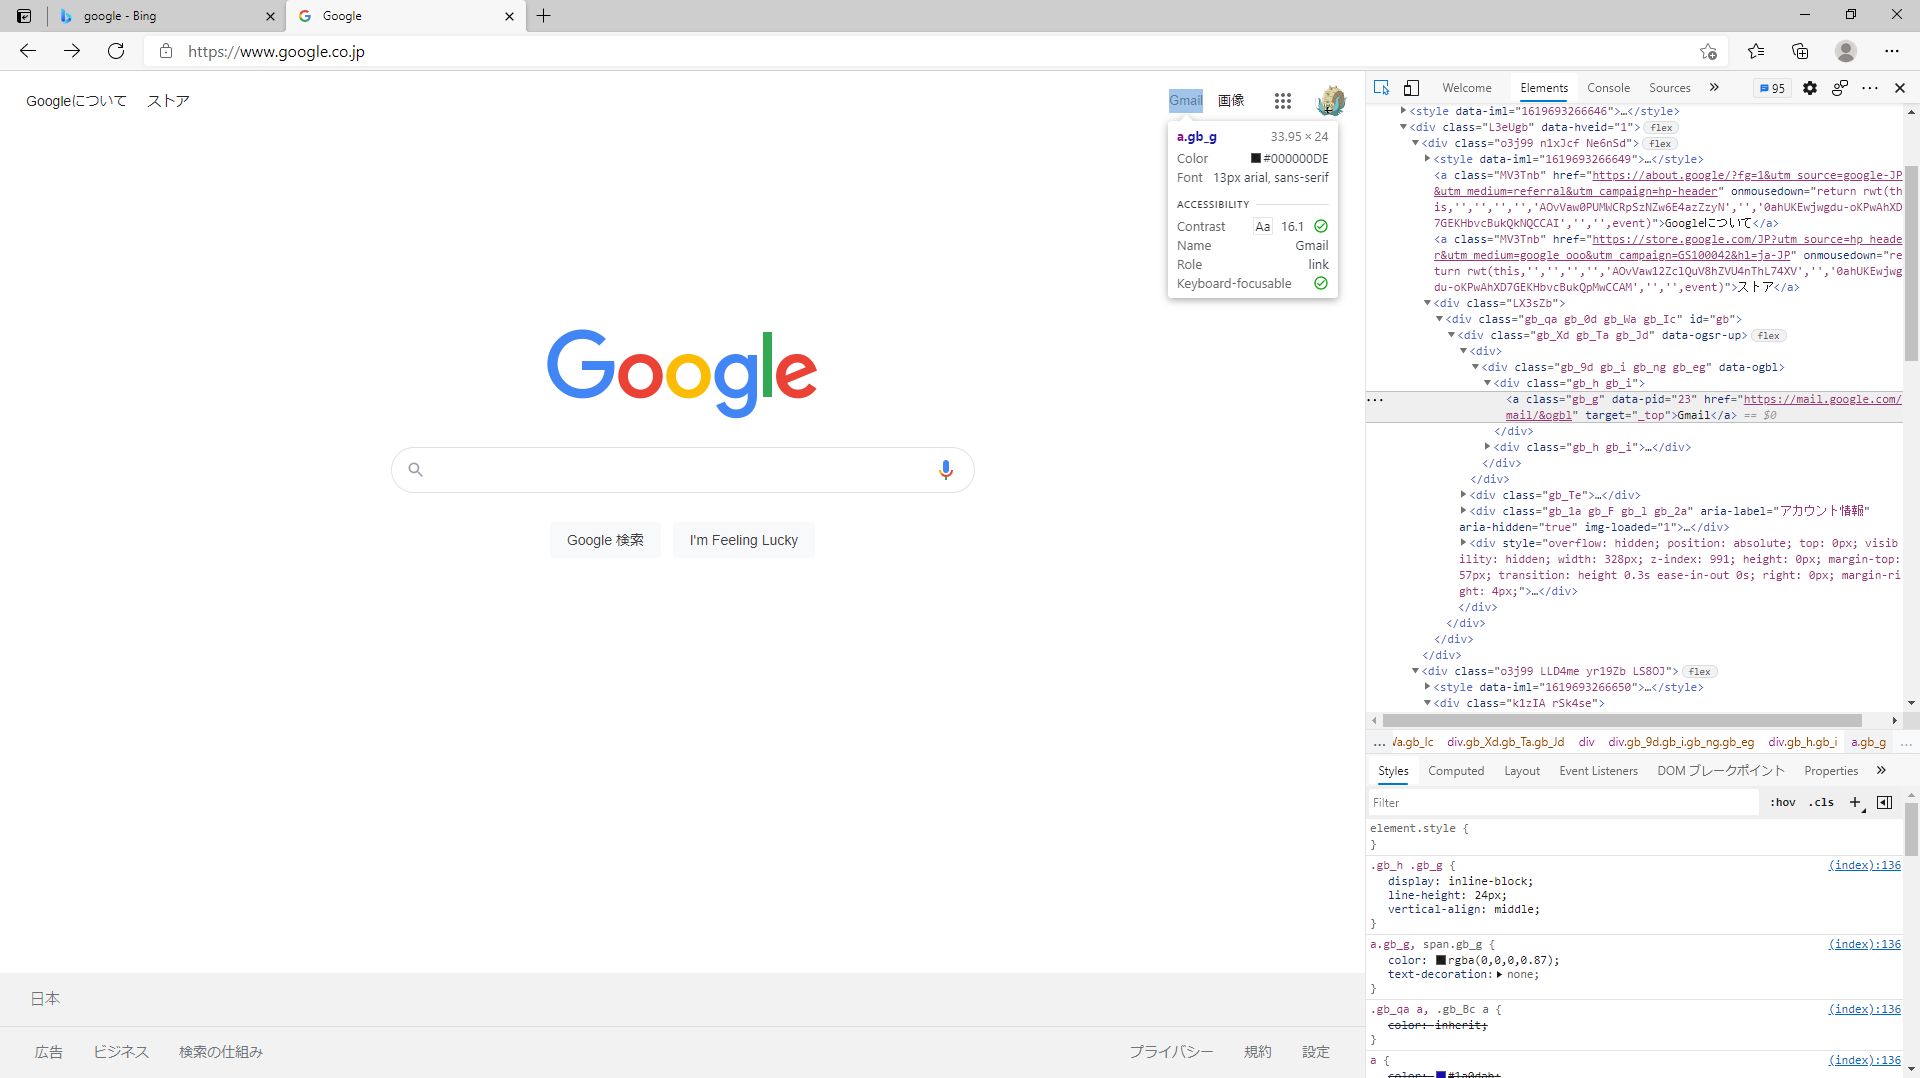Click rgba(0,0,0,0.87) color swatch
The width and height of the screenshot is (1920, 1078).
coord(1441,960)
